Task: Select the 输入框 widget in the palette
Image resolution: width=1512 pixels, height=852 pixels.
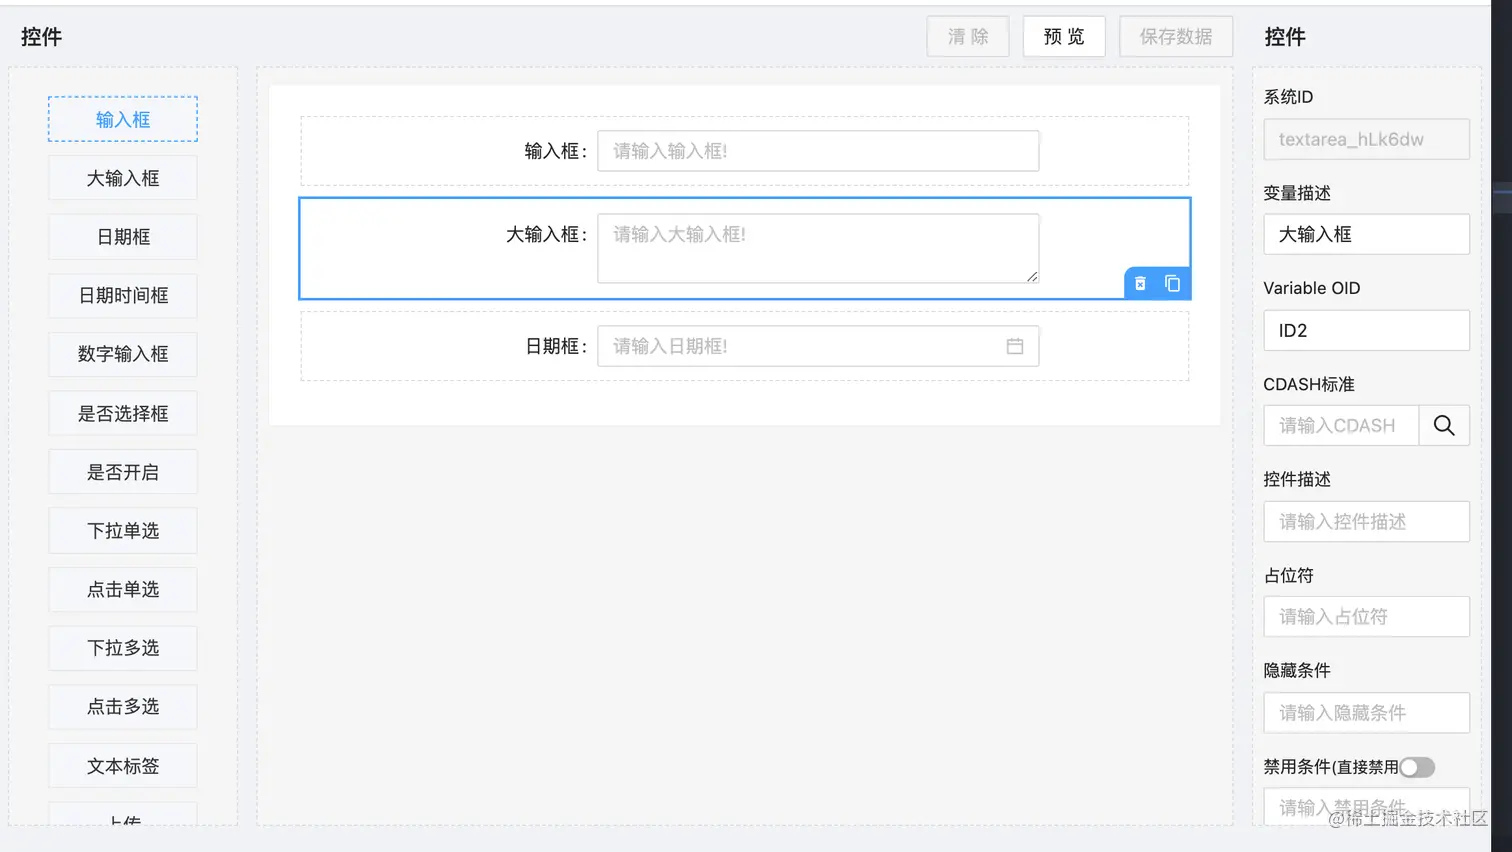Action: [x=123, y=119]
